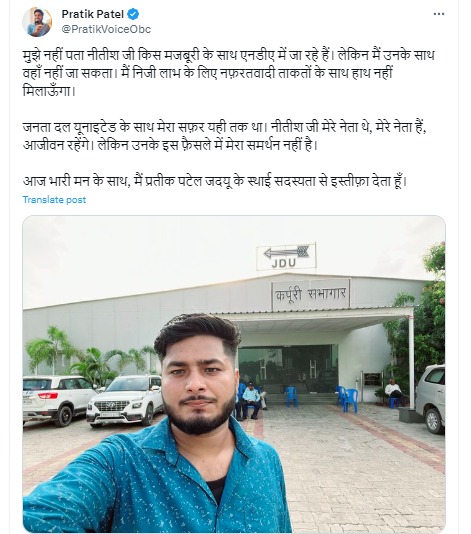471x534 pixels.
Task: Click the silver van at photo edge
Action: (430, 398)
